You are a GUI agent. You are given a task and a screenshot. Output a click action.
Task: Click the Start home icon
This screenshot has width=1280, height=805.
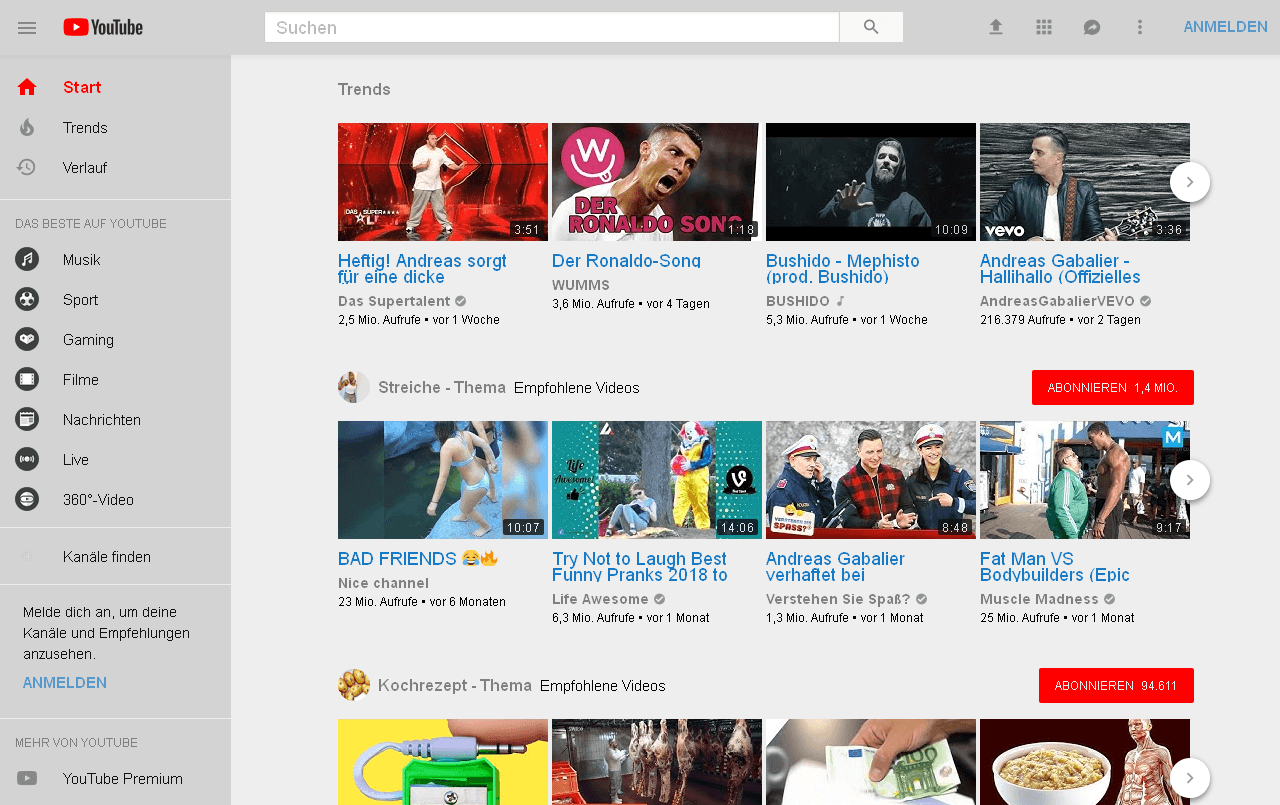(x=27, y=87)
